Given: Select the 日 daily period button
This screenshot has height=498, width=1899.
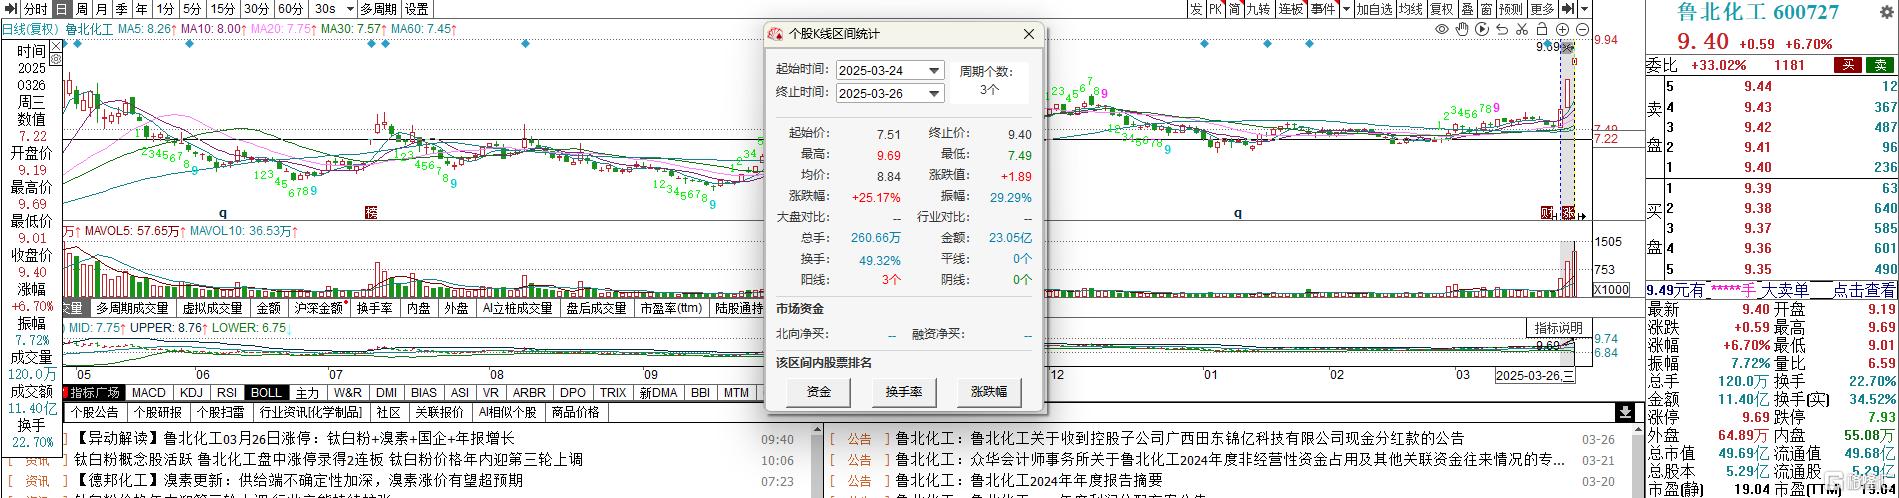Looking at the screenshot, I should 61,9.
